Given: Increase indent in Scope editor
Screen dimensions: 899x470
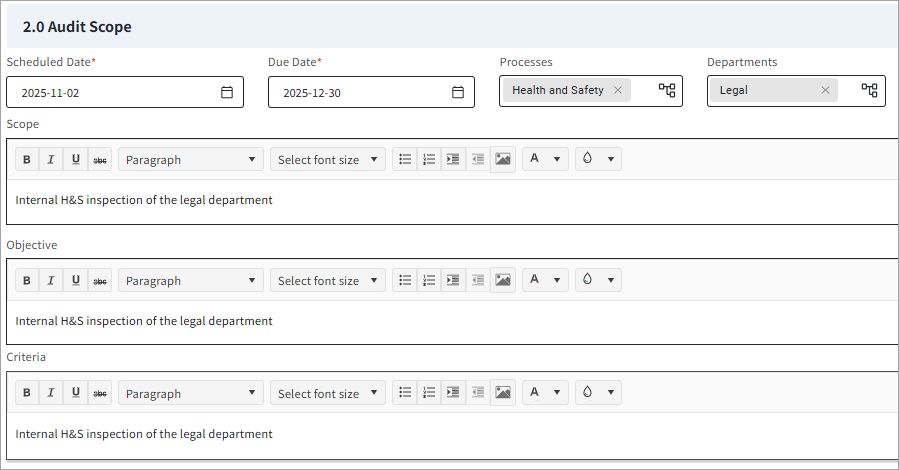Looking at the screenshot, I should pos(453,159).
